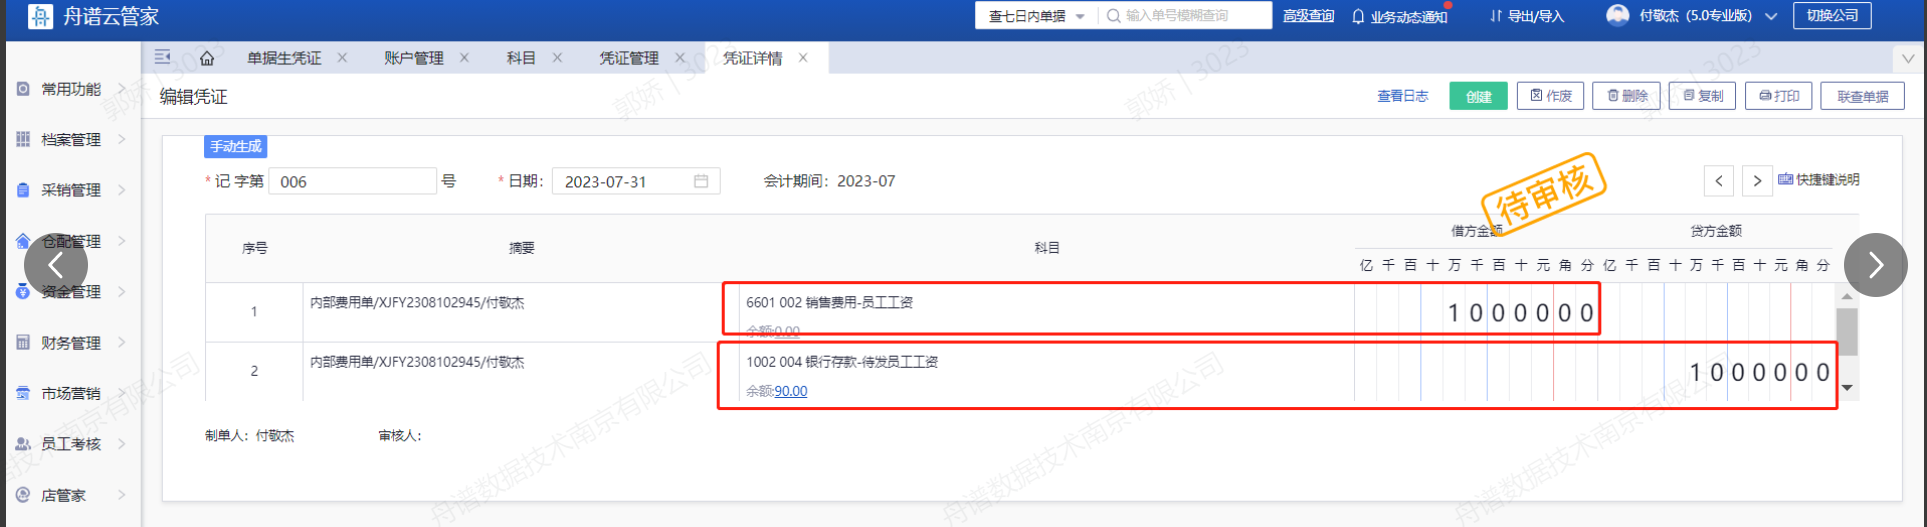Go to the previous voucher arrow button
This screenshot has width=1927, height=527.
[1719, 181]
